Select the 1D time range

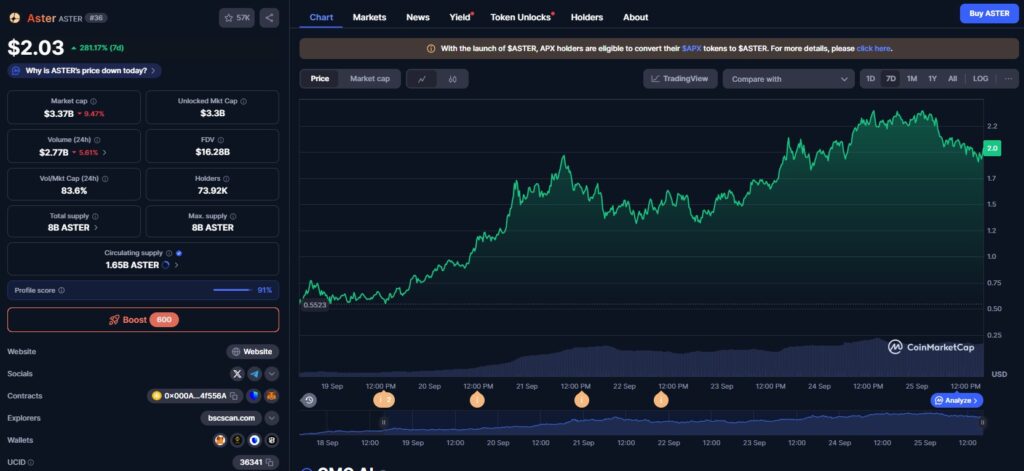[870, 79]
